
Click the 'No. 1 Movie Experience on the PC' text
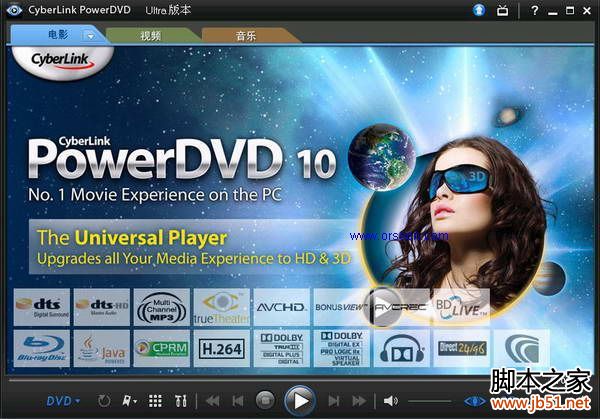pyautogui.click(x=155, y=195)
